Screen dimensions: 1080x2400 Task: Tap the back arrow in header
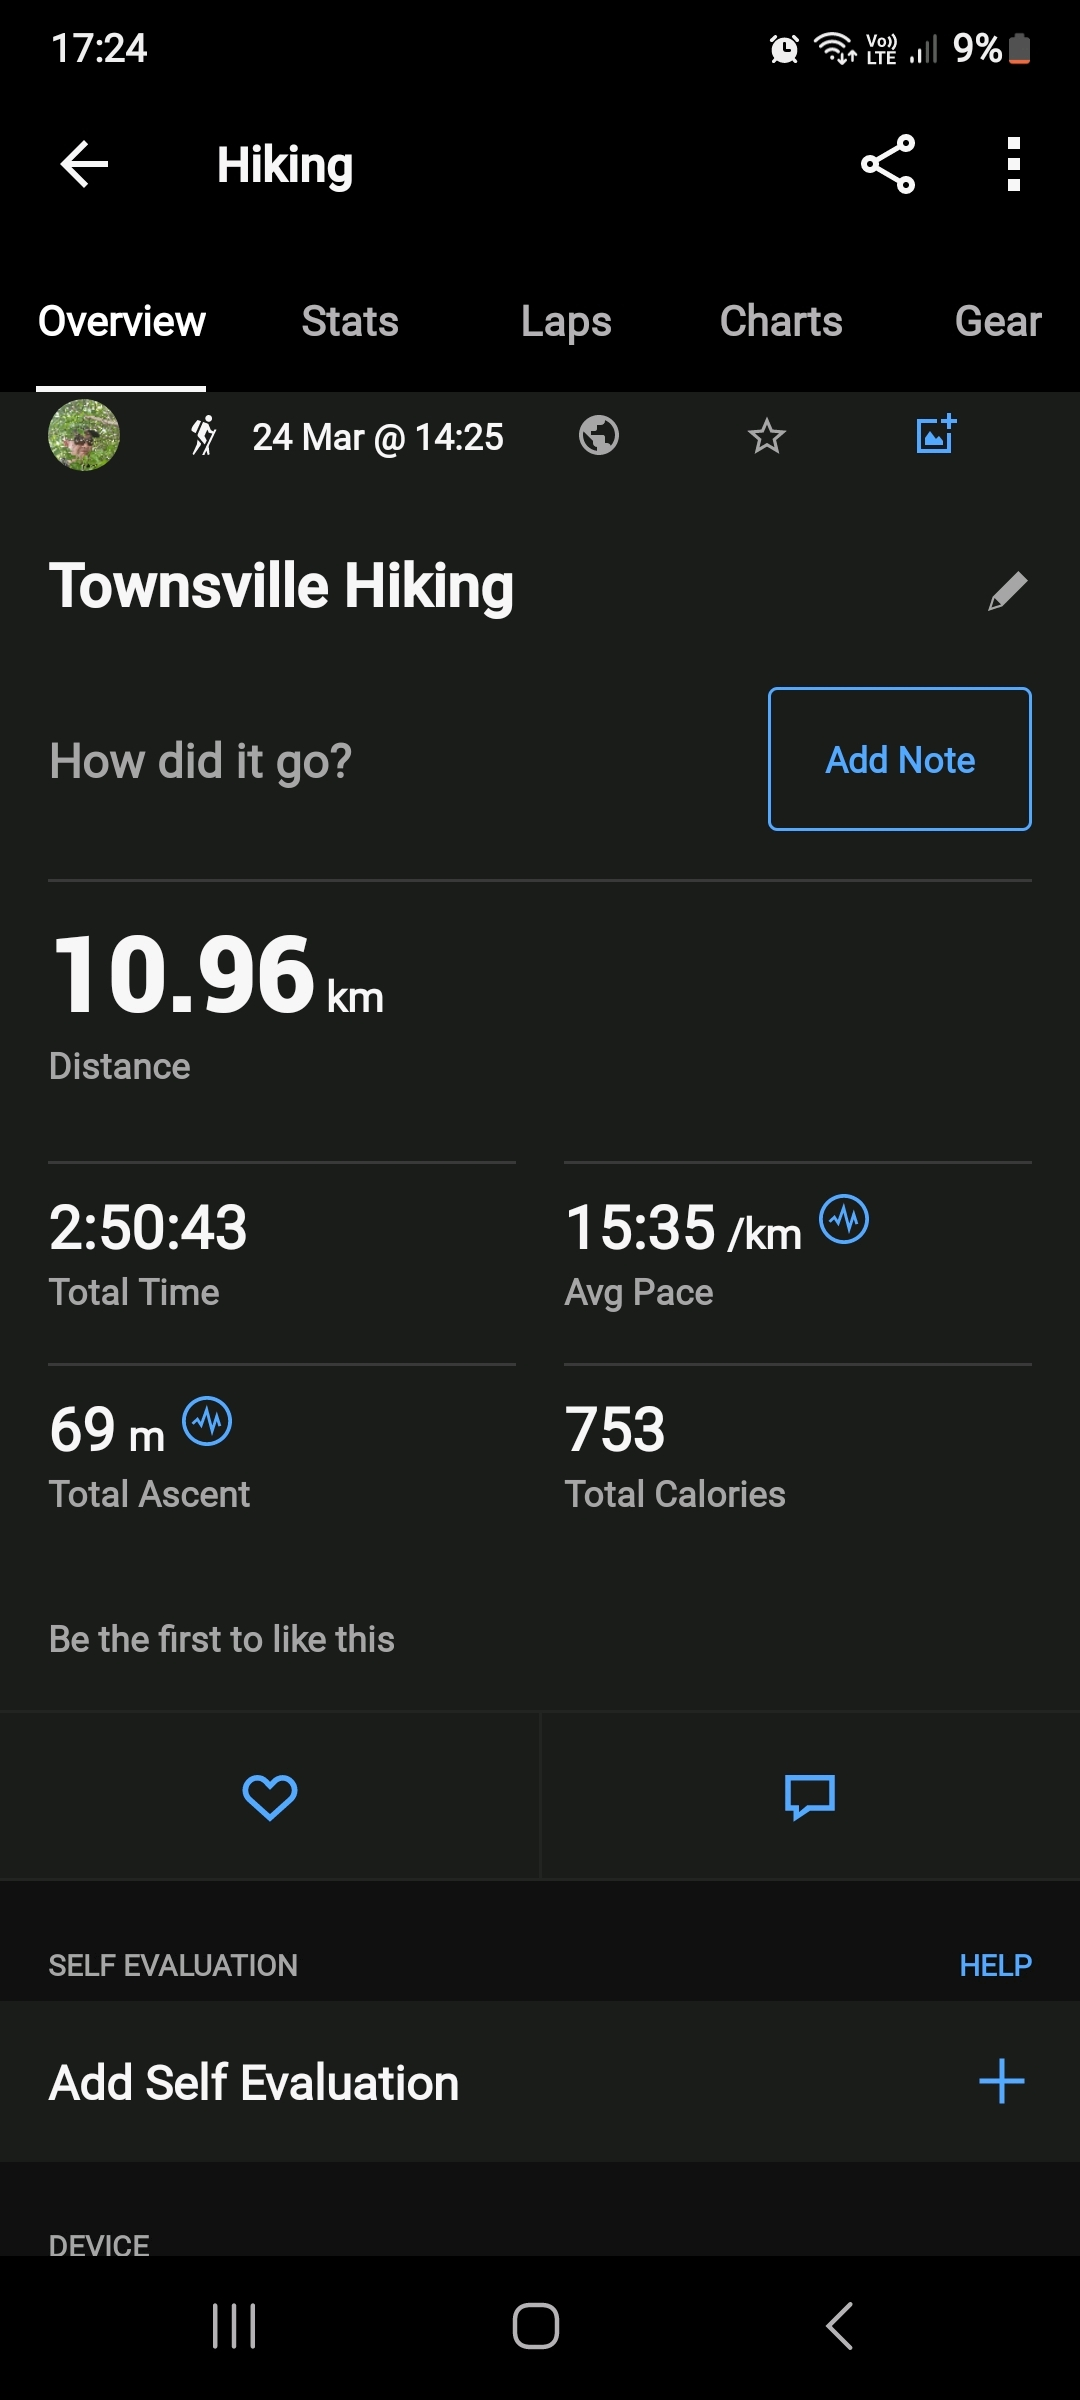84,165
